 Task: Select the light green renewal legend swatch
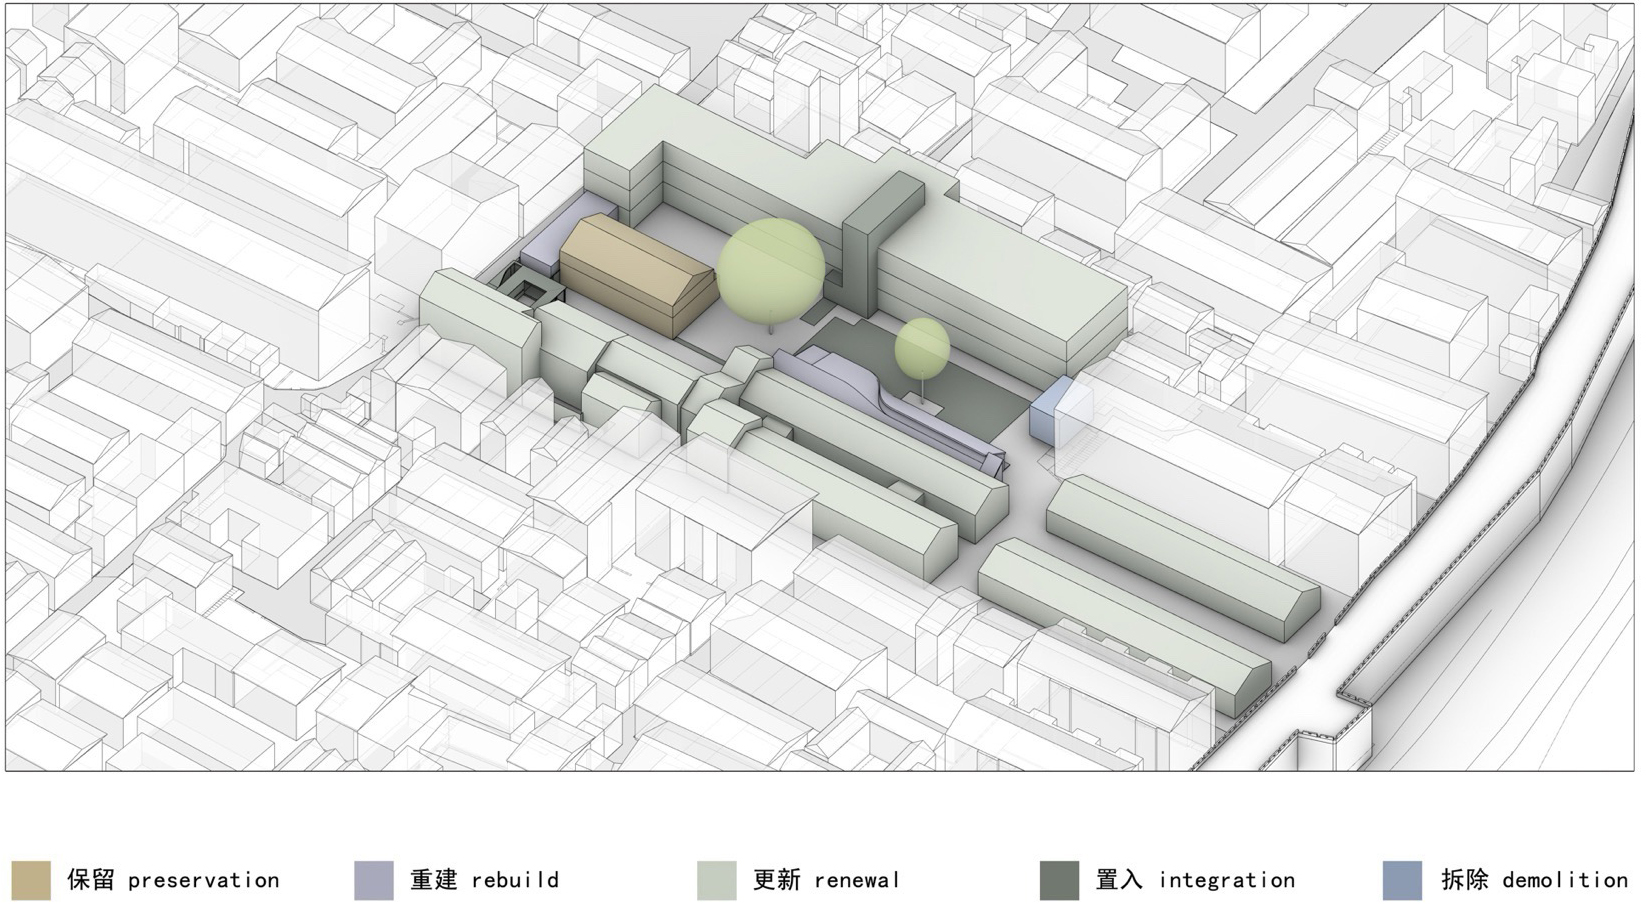point(716,880)
